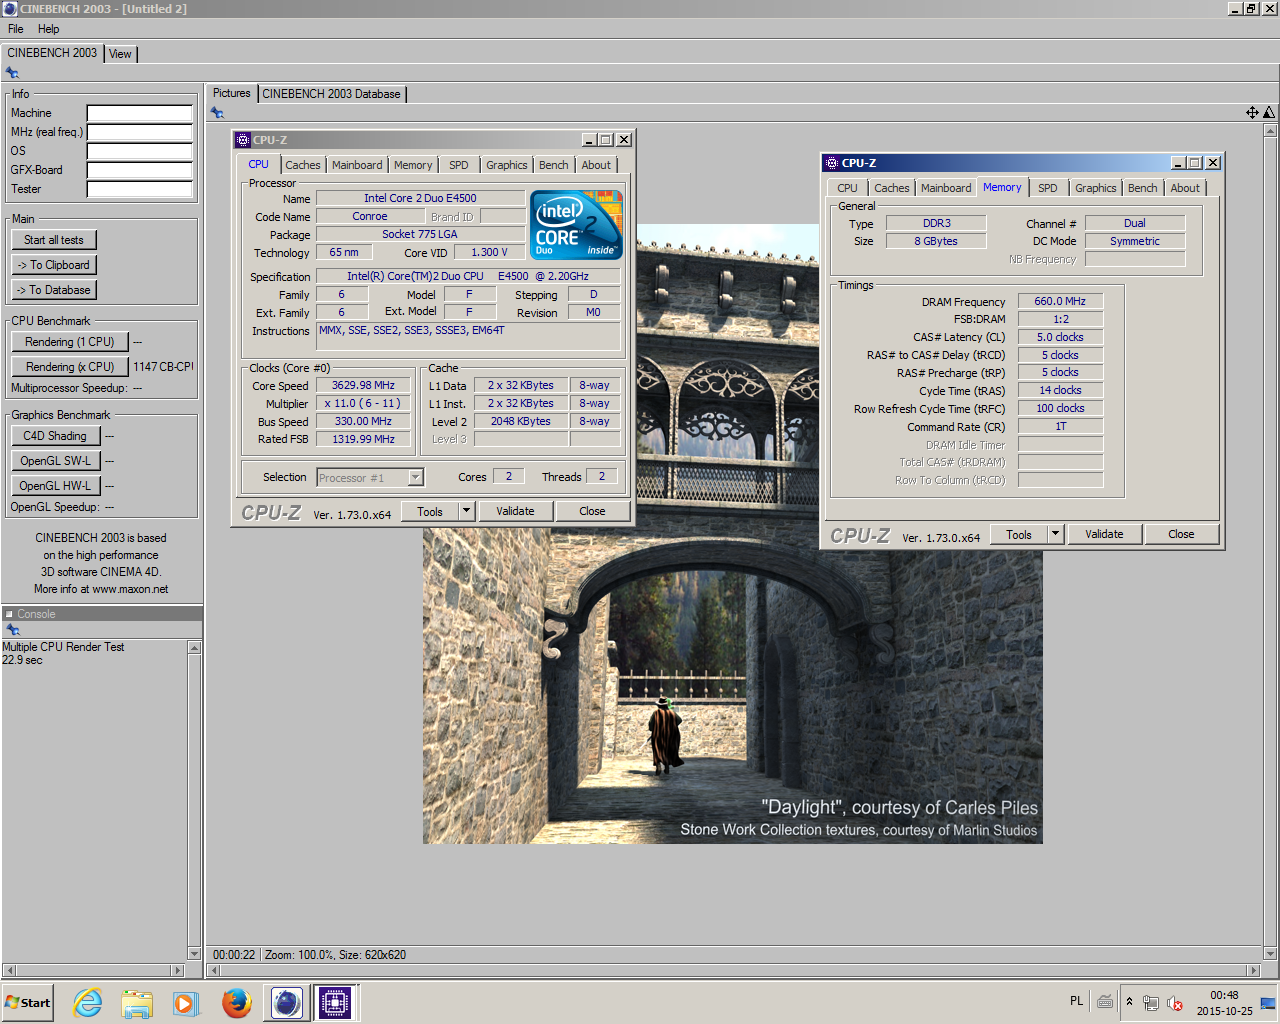Run Rendering (1 CPU) benchmark
The height and width of the screenshot is (1024, 1280).
coord(70,342)
